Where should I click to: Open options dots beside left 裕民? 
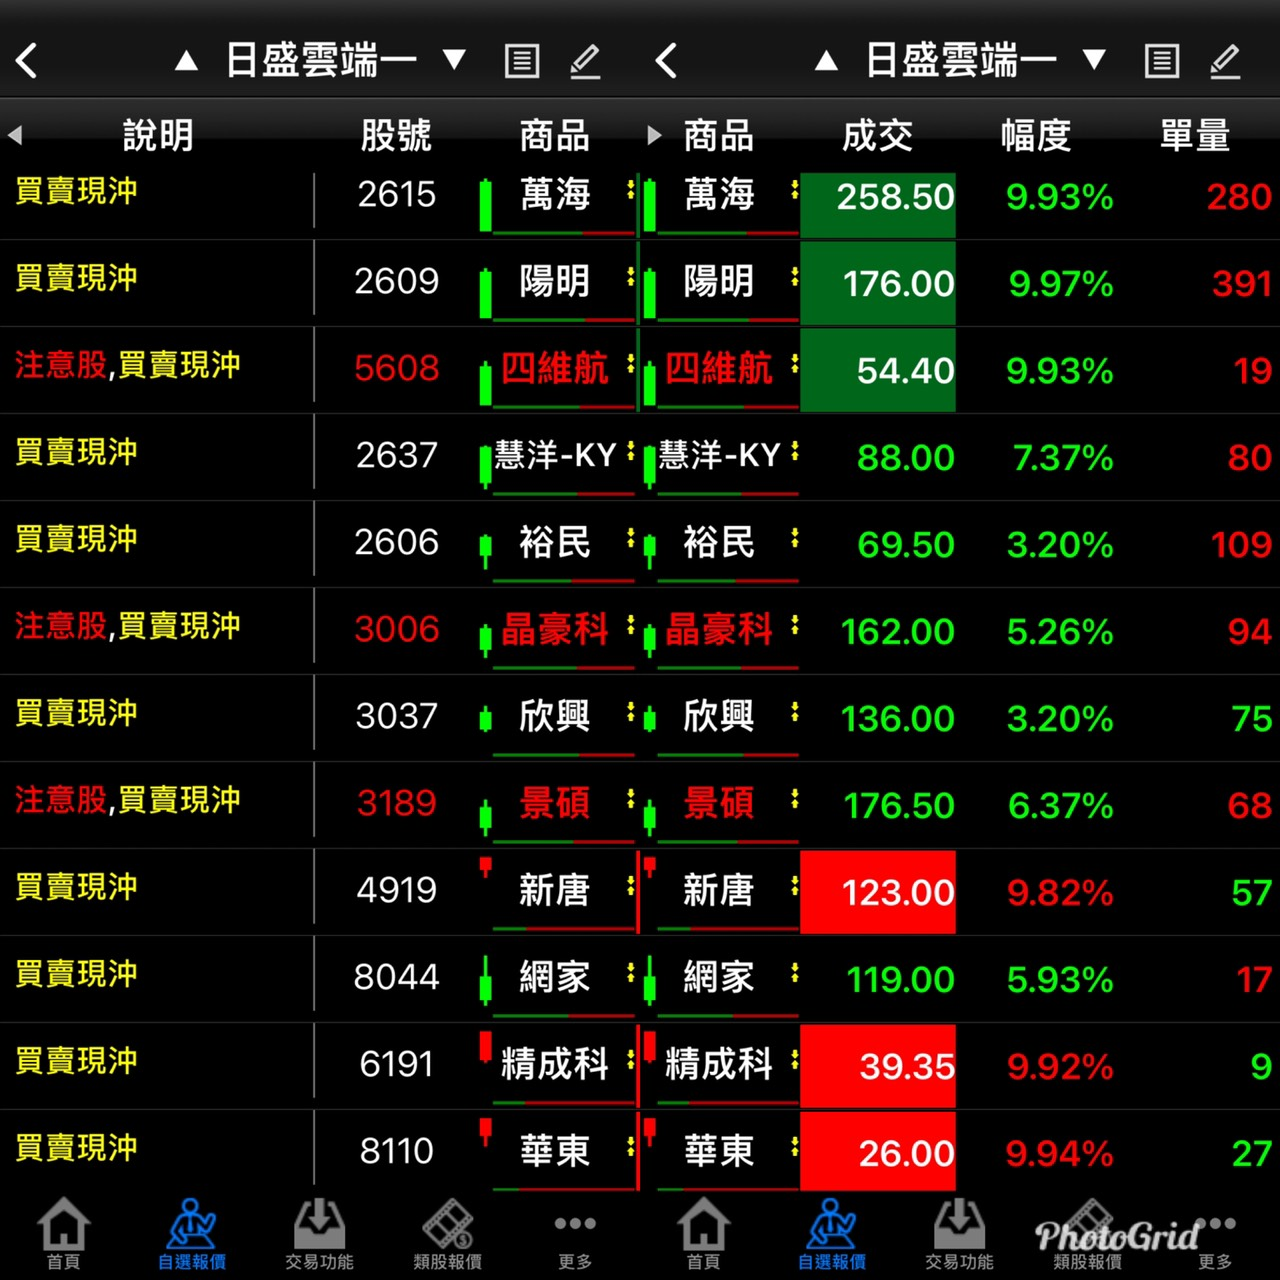pyautogui.click(x=630, y=537)
